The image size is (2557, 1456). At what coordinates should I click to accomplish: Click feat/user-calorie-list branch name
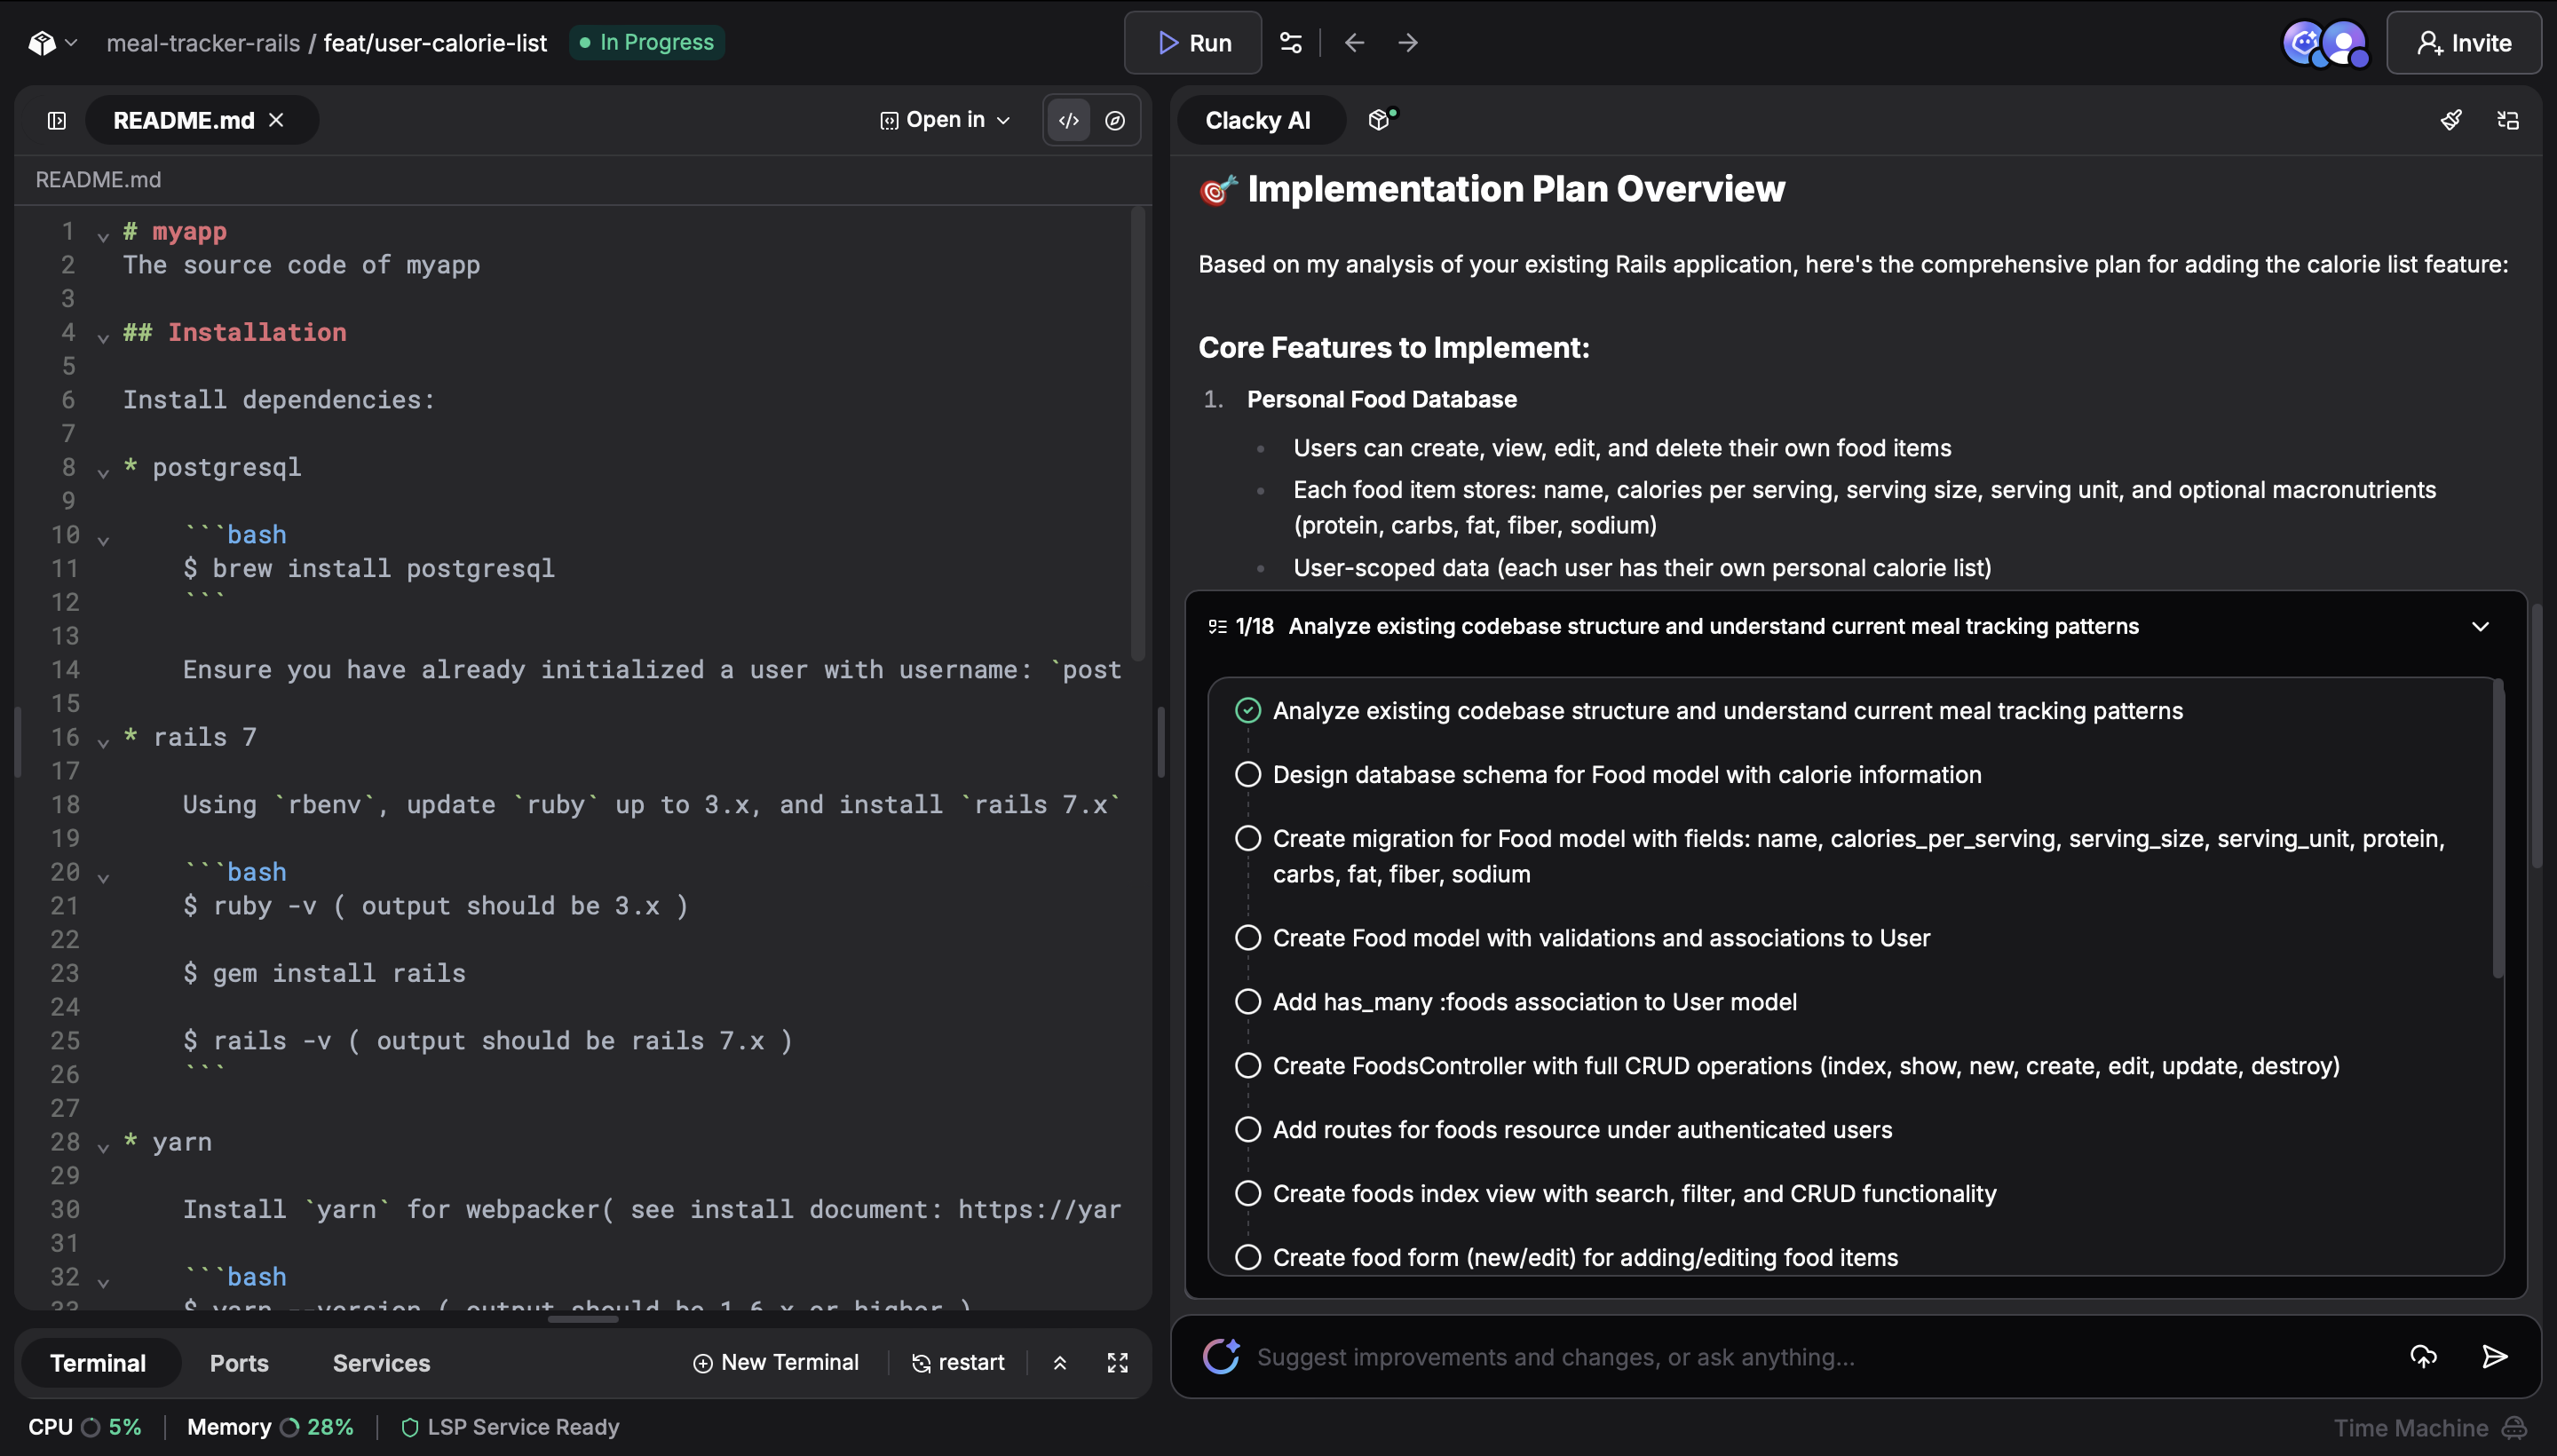tap(435, 43)
